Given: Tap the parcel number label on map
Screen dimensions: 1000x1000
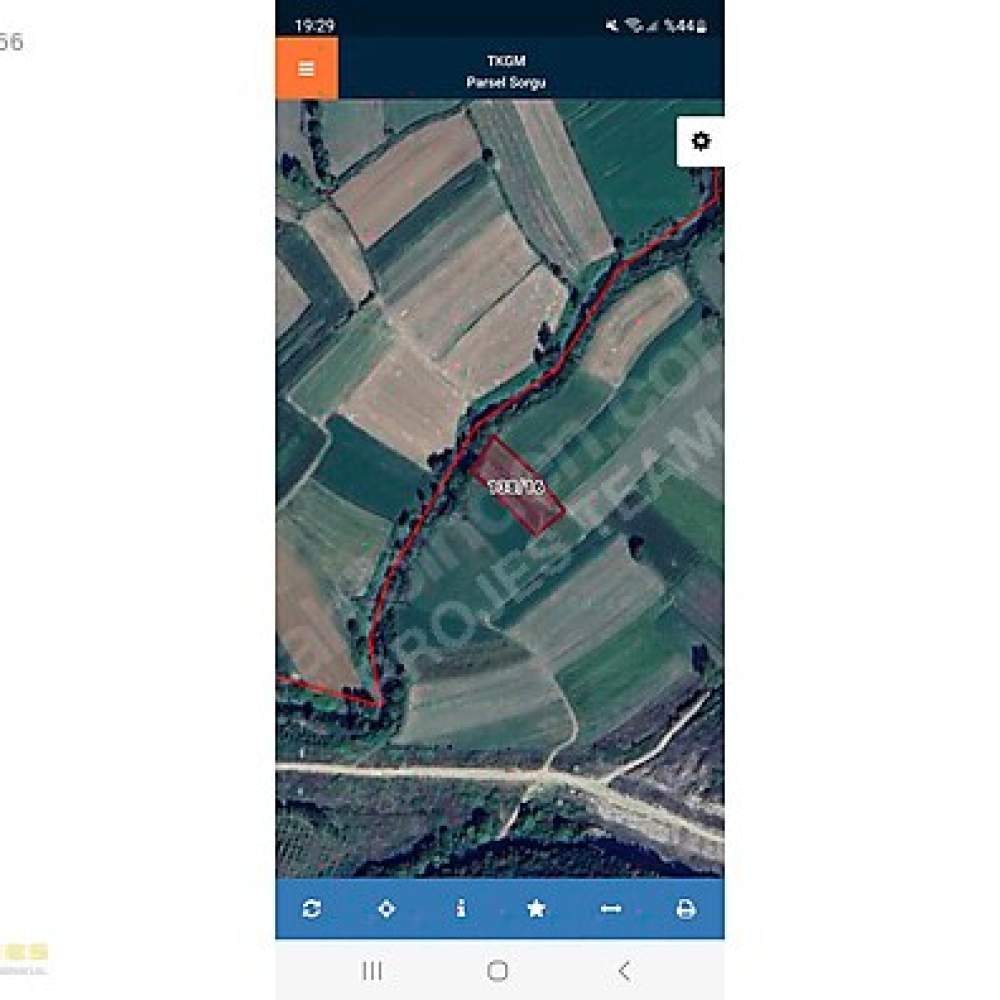Looking at the screenshot, I should click(517, 487).
